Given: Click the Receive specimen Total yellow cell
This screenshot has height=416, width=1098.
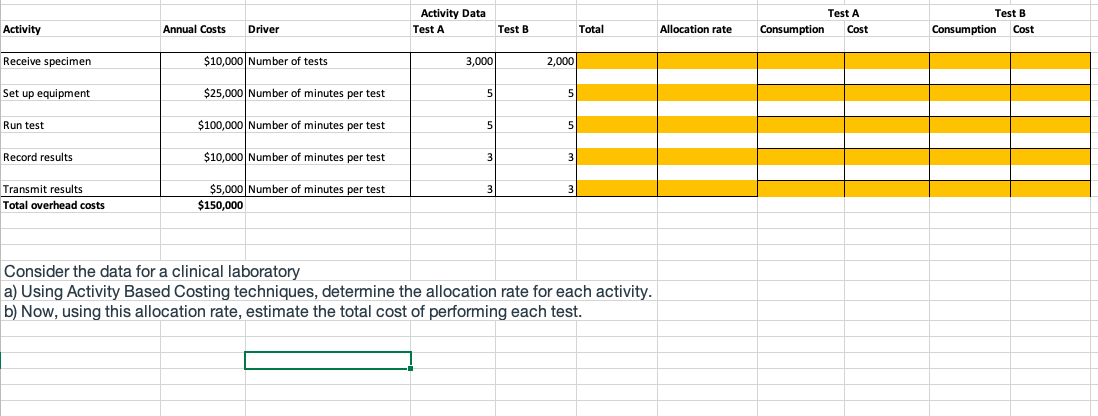Looking at the screenshot, I should click(617, 61).
